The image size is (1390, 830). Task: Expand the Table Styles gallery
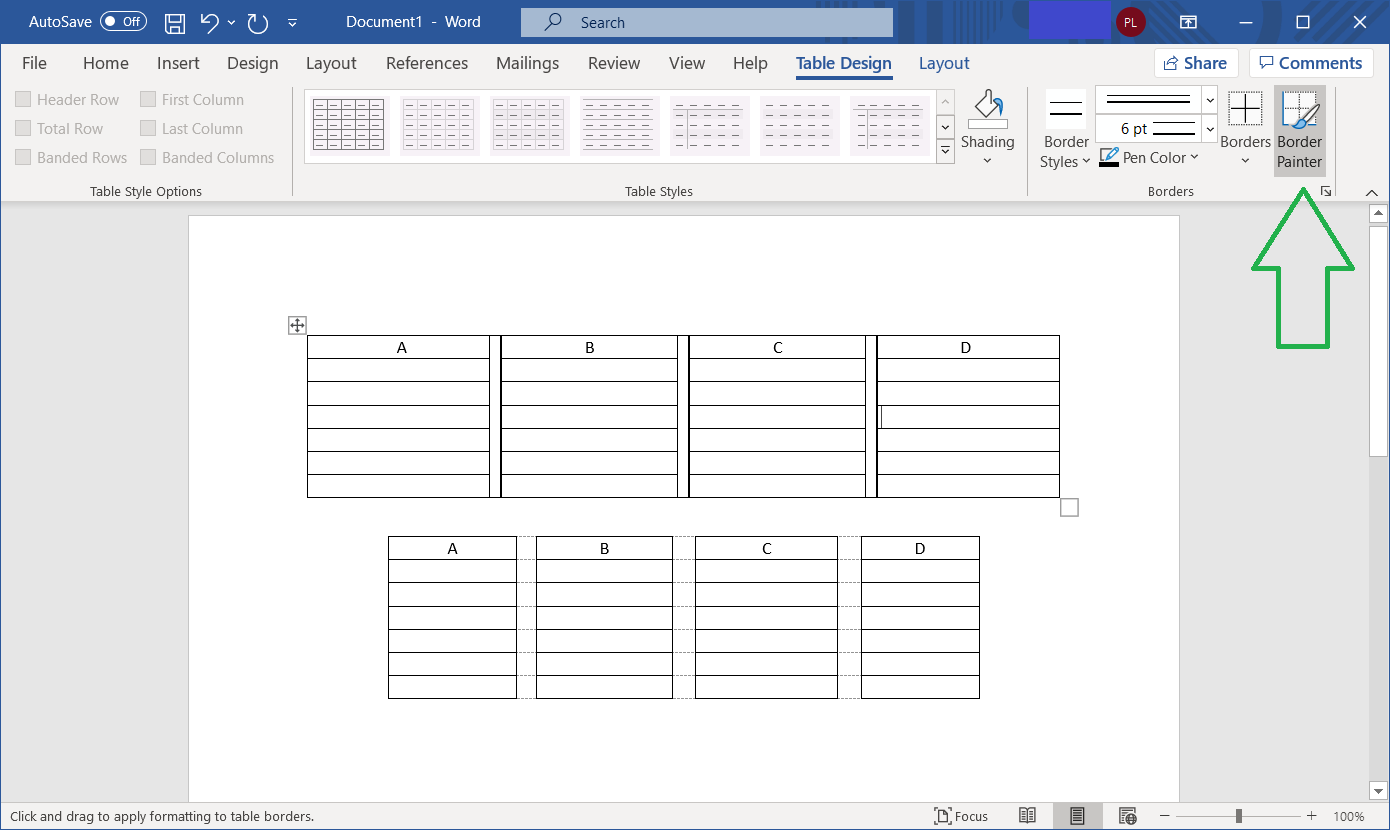945,150
